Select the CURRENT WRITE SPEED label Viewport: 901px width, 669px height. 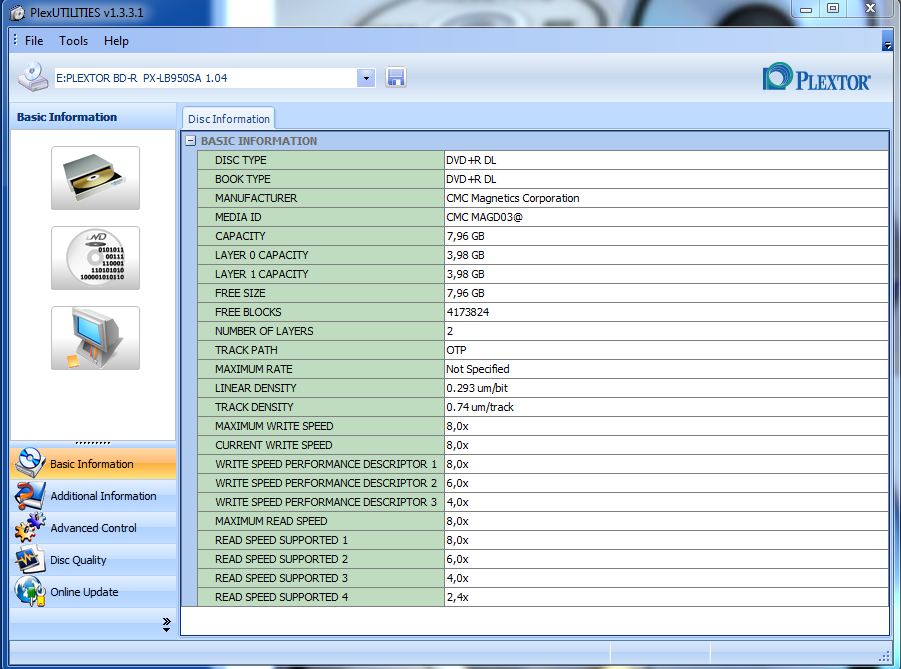tap(274, 445)
